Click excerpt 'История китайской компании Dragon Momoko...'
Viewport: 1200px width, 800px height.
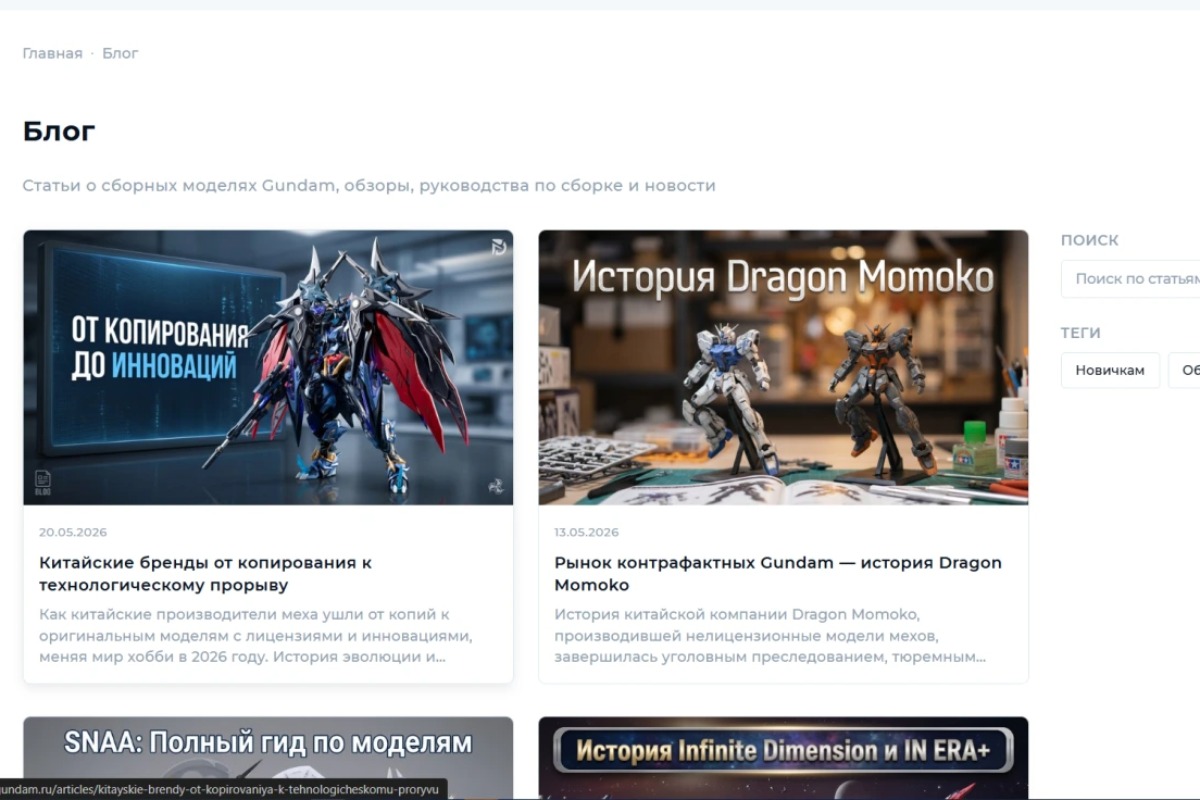click(770, 636)
